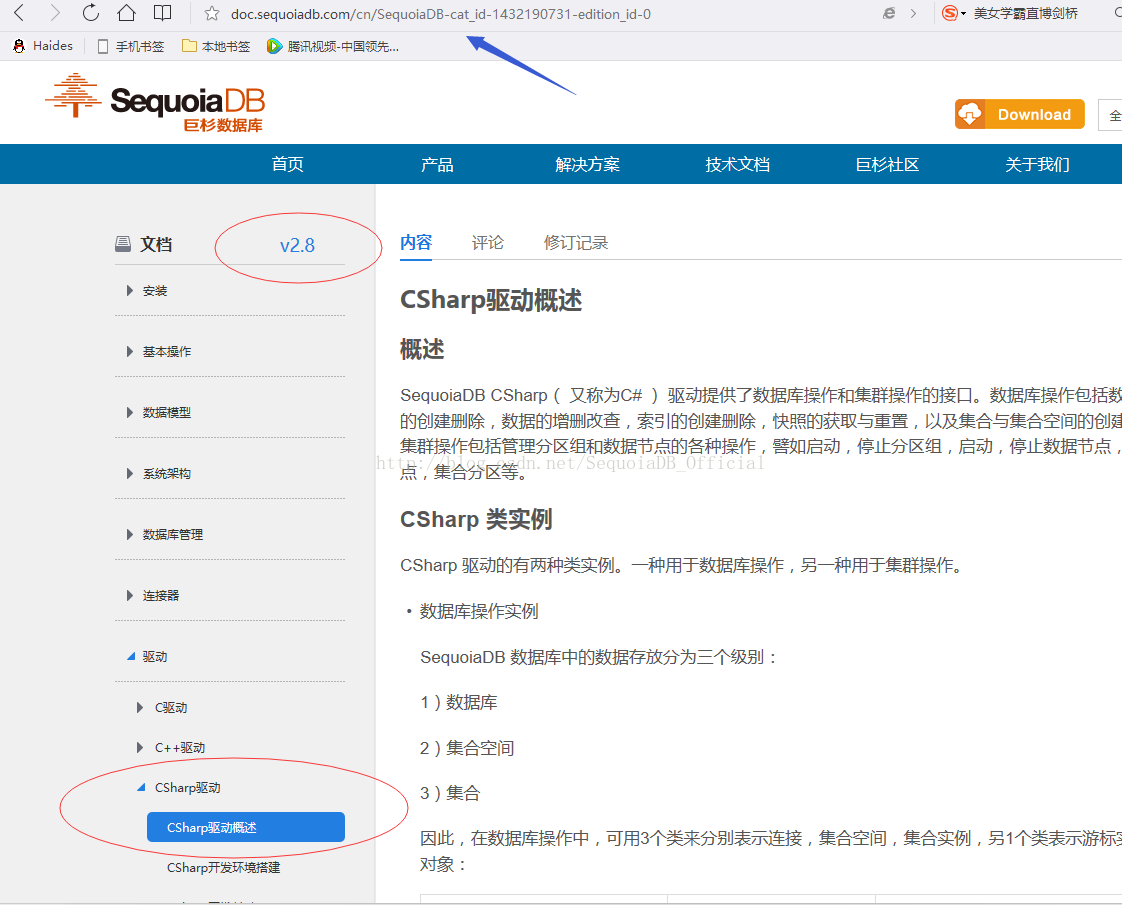Open the reading mode book icon

[163, 12]
